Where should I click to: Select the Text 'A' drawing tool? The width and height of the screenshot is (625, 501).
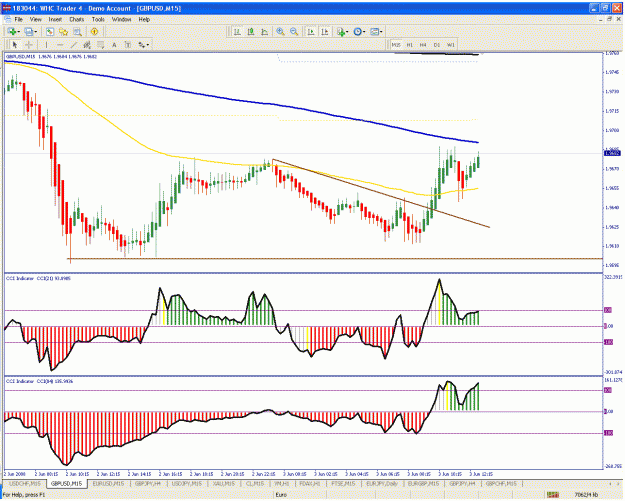[114, 45]
